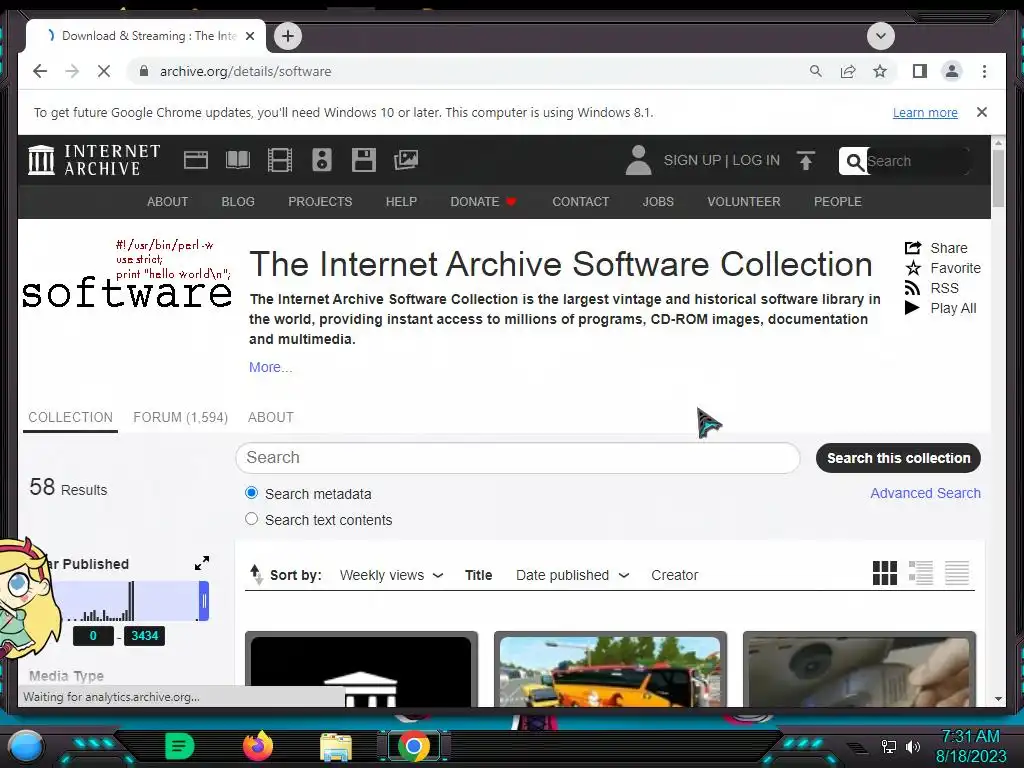Switch to extended list view
The image size is (1024, 768).
921,573
